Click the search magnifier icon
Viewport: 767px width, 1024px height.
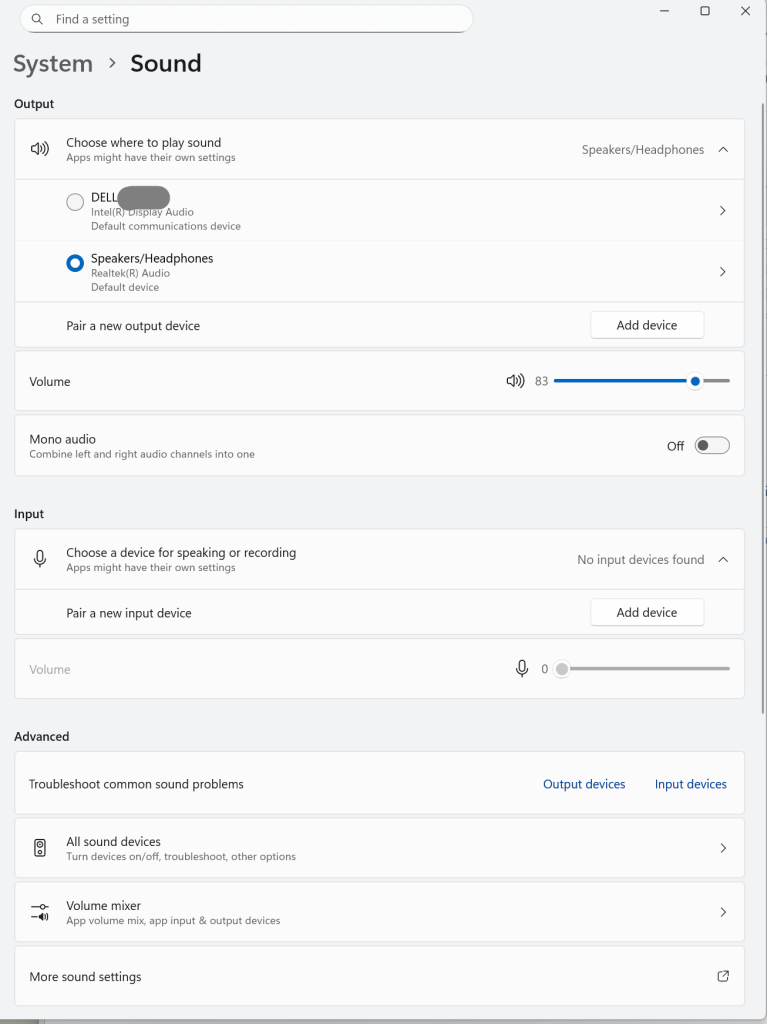pos(37,19)
